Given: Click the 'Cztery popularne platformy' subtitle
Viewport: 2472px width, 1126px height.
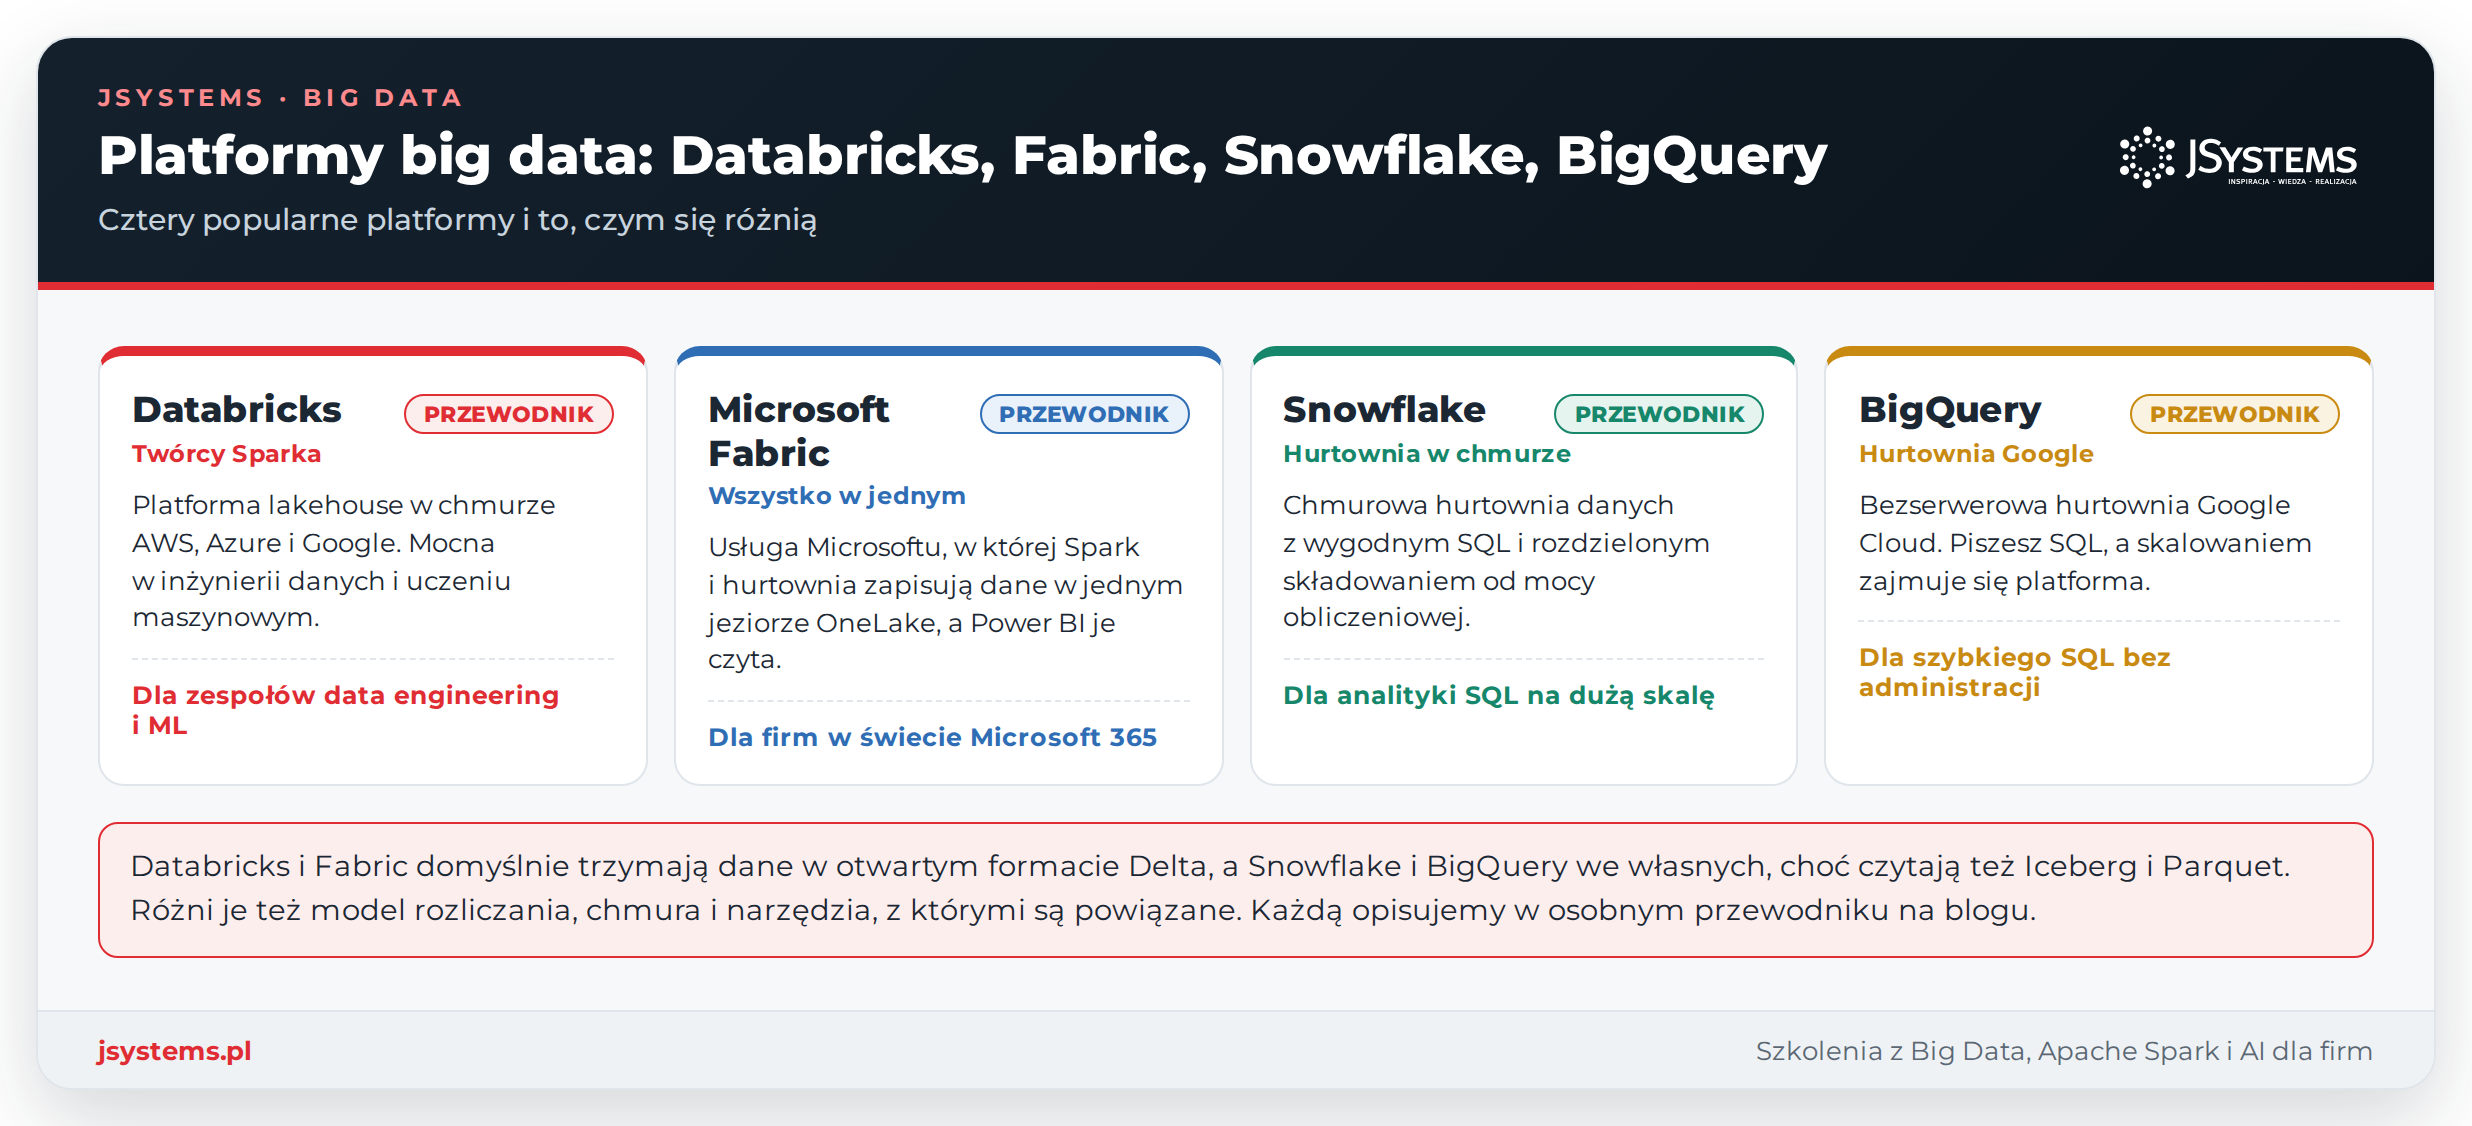Looking at the screenshot, I should [x=457, y=220].
